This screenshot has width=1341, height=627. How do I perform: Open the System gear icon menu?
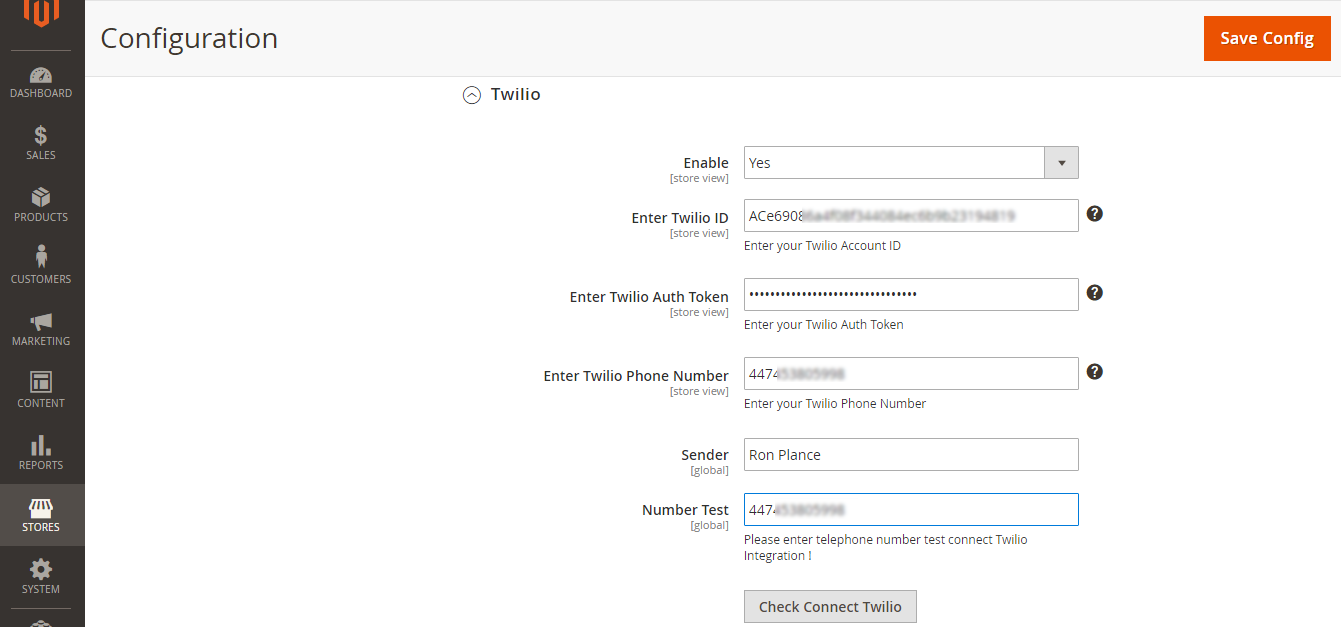(x=41, y=570)
